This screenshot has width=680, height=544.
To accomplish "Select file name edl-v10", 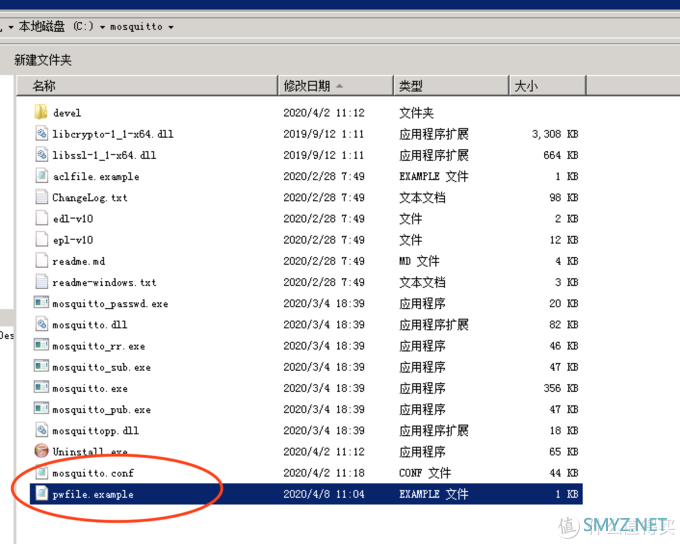I will [73, 219].
